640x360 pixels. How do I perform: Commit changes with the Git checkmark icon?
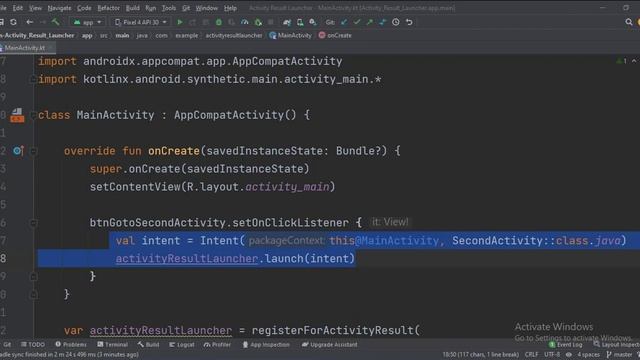tap(357, 22)
